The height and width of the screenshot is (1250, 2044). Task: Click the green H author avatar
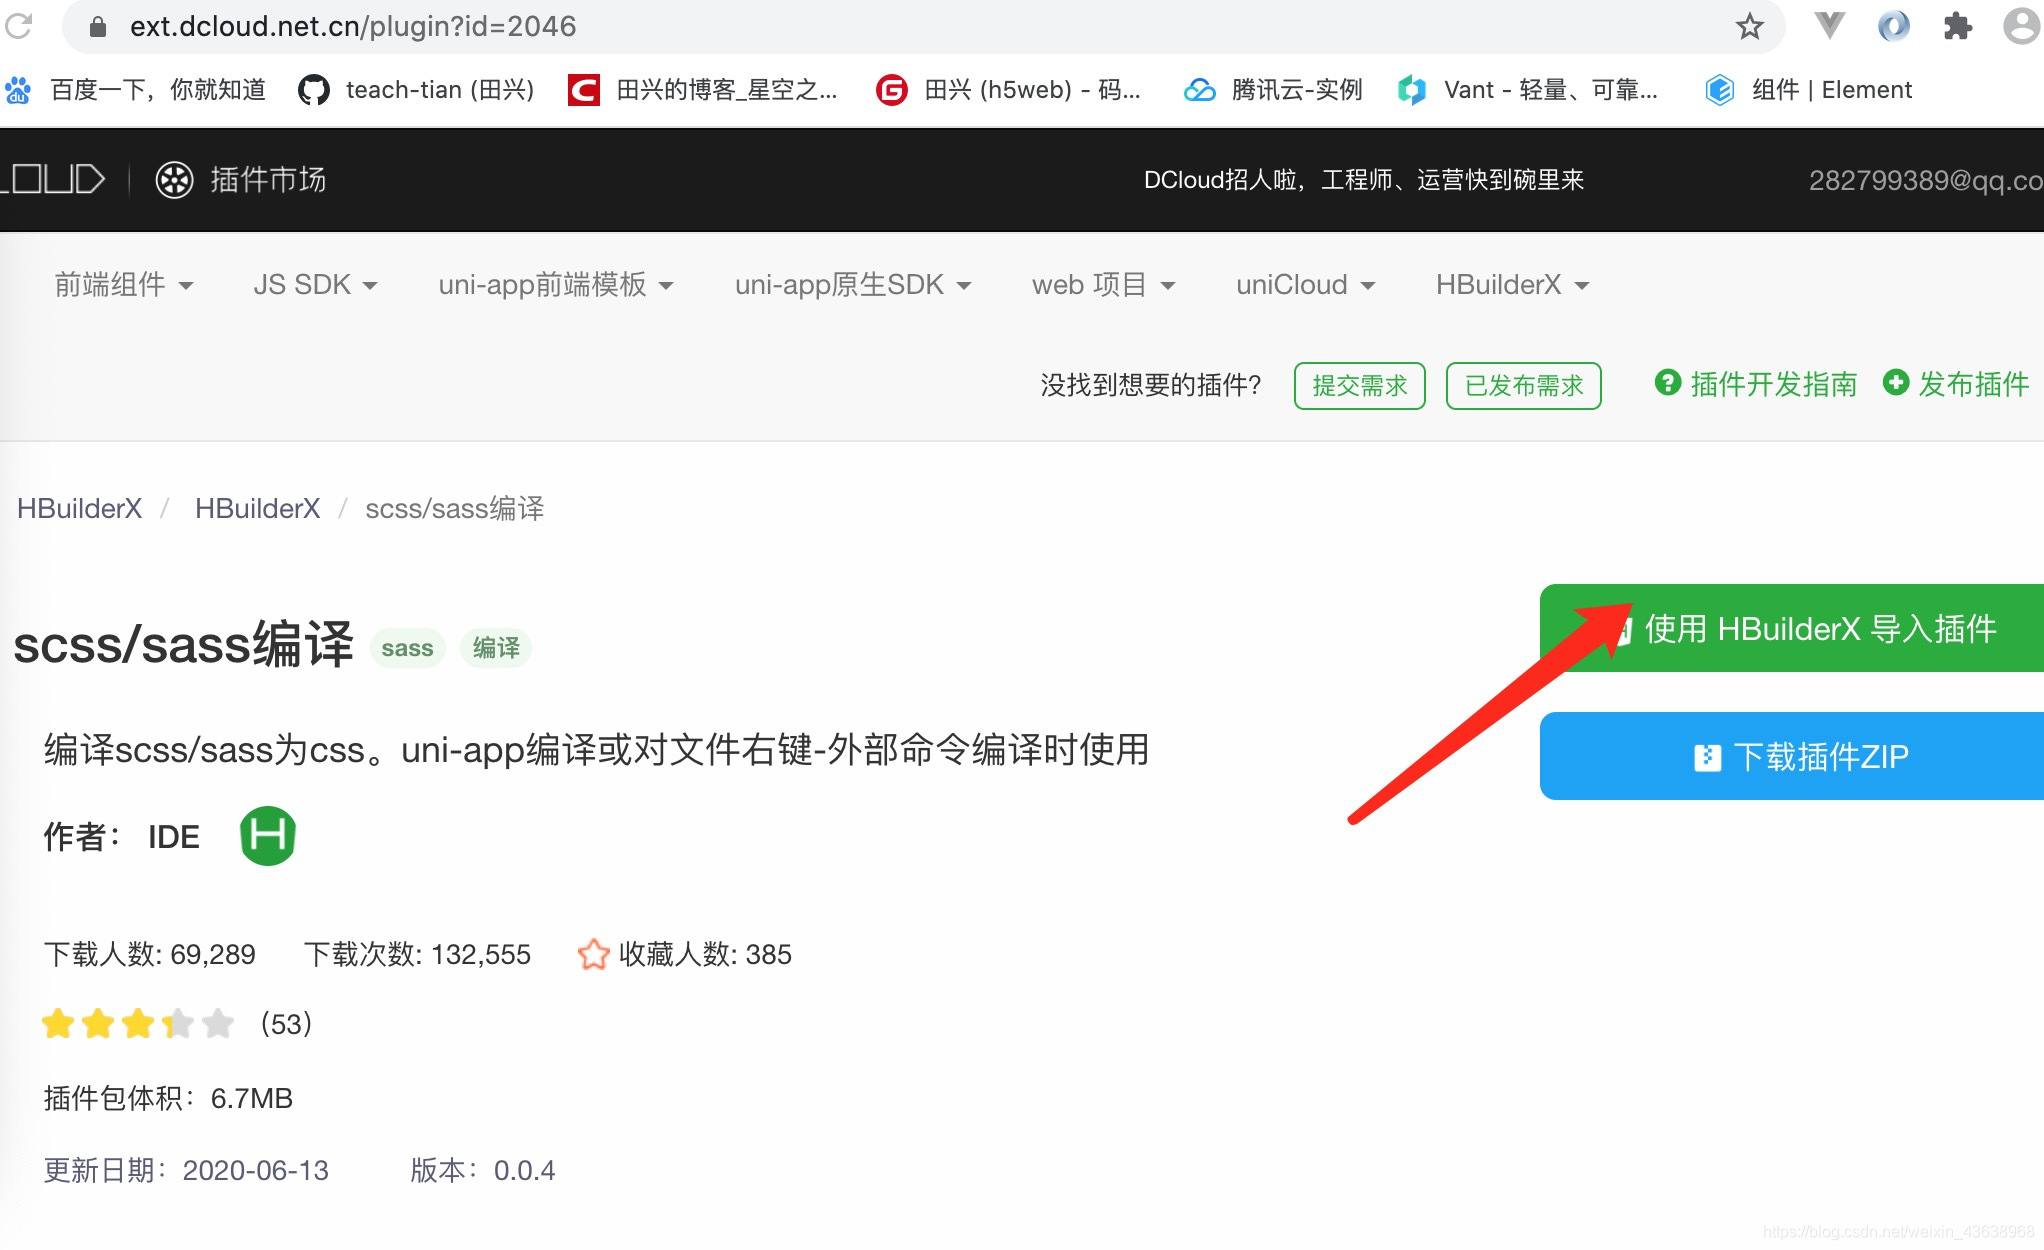point(268,836)
